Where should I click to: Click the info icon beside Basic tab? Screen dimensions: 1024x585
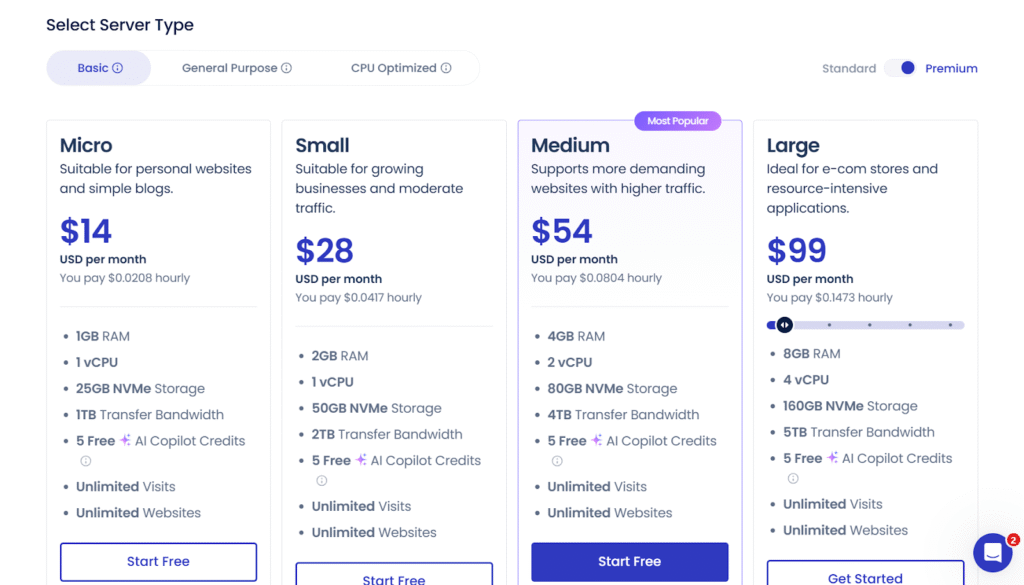point(118,68)
